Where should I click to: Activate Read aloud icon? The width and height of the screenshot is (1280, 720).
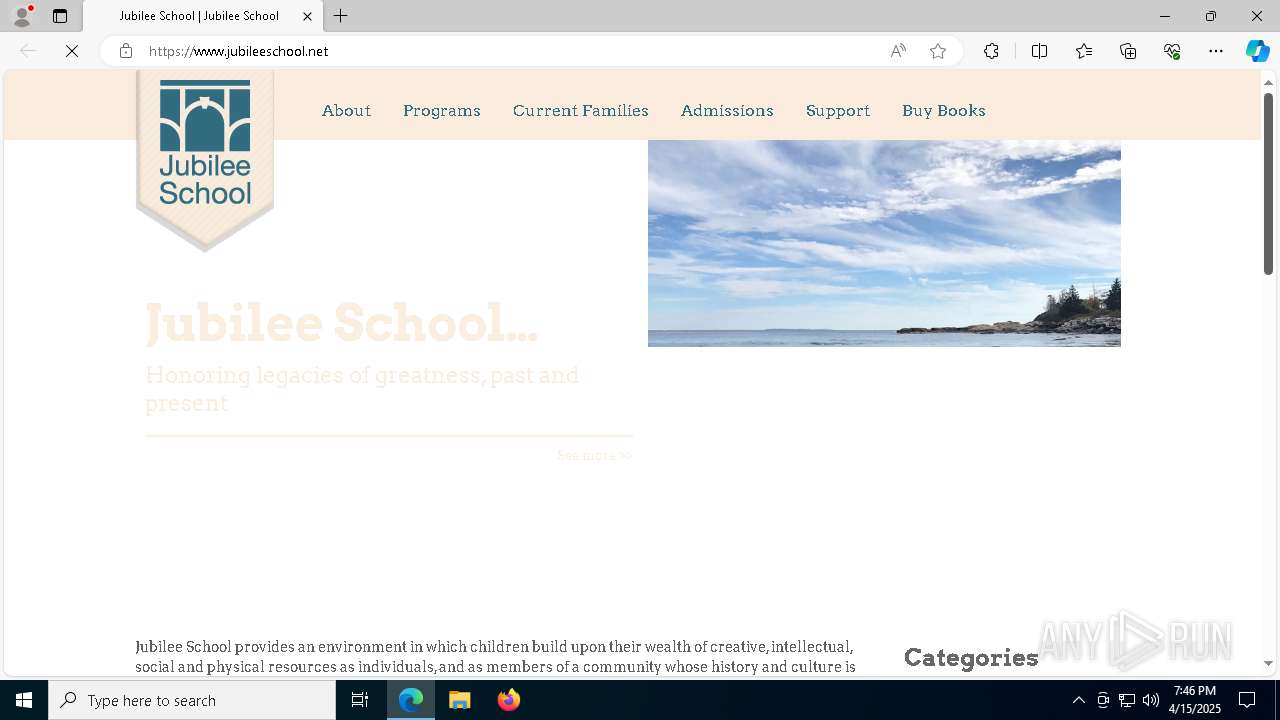tap(898, 51)
